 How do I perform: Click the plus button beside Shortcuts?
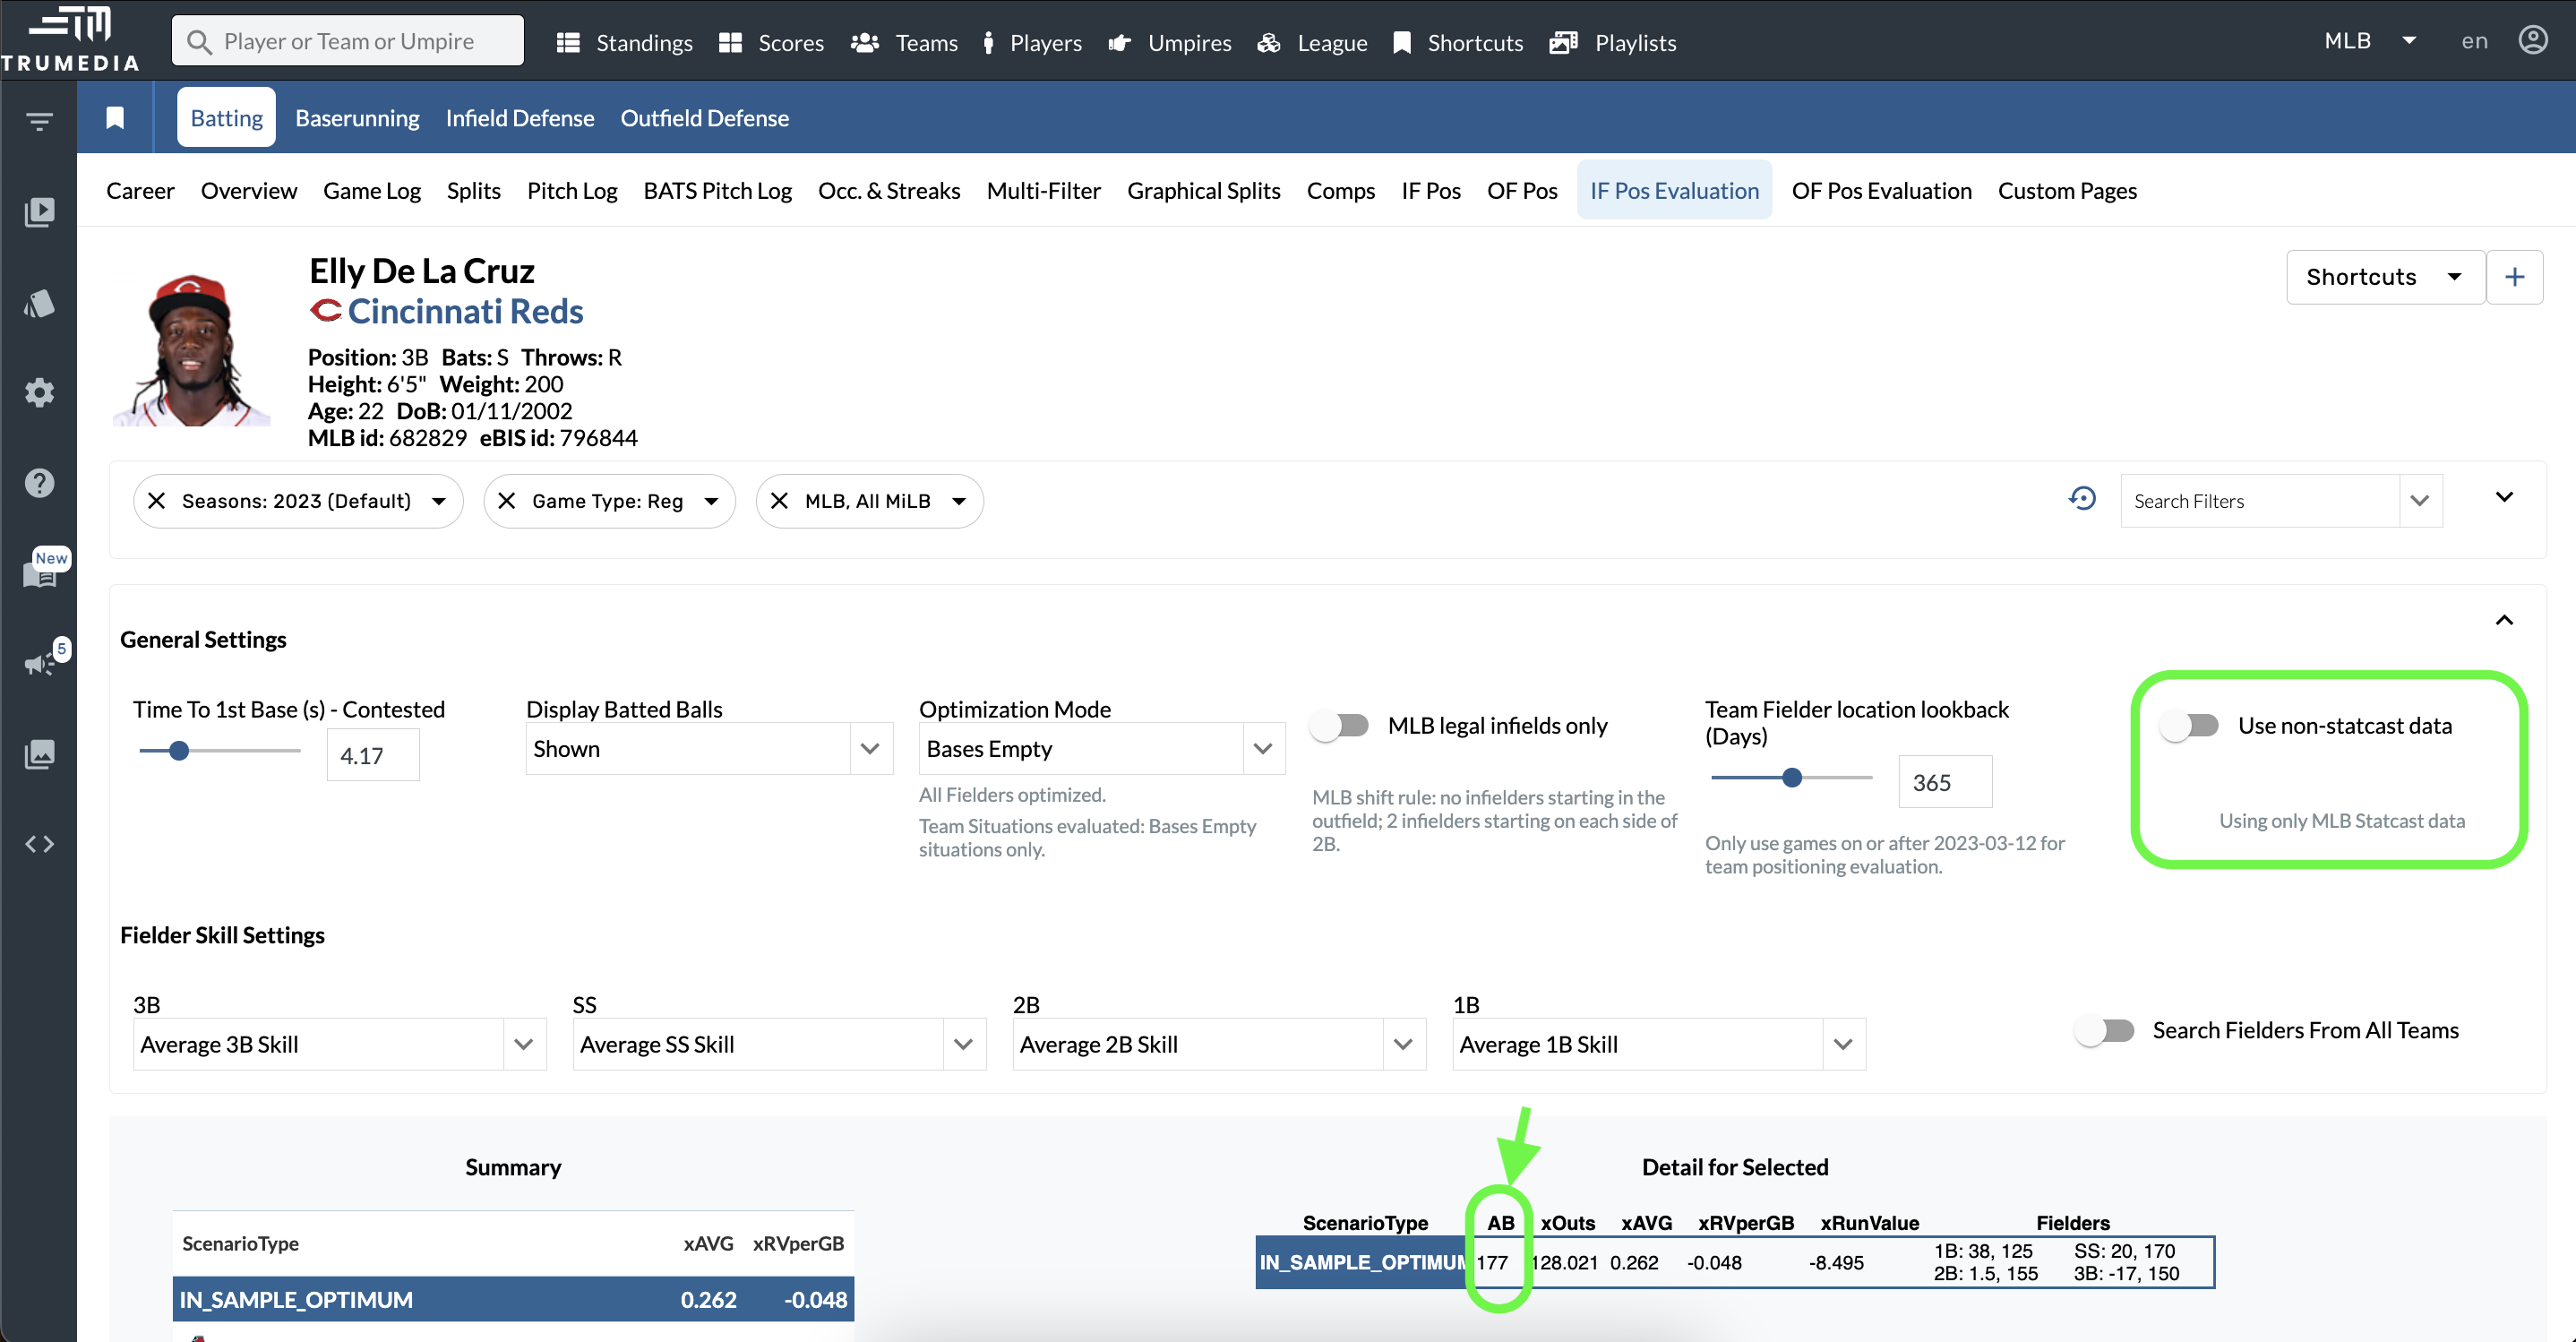(x=2514, y=277)
